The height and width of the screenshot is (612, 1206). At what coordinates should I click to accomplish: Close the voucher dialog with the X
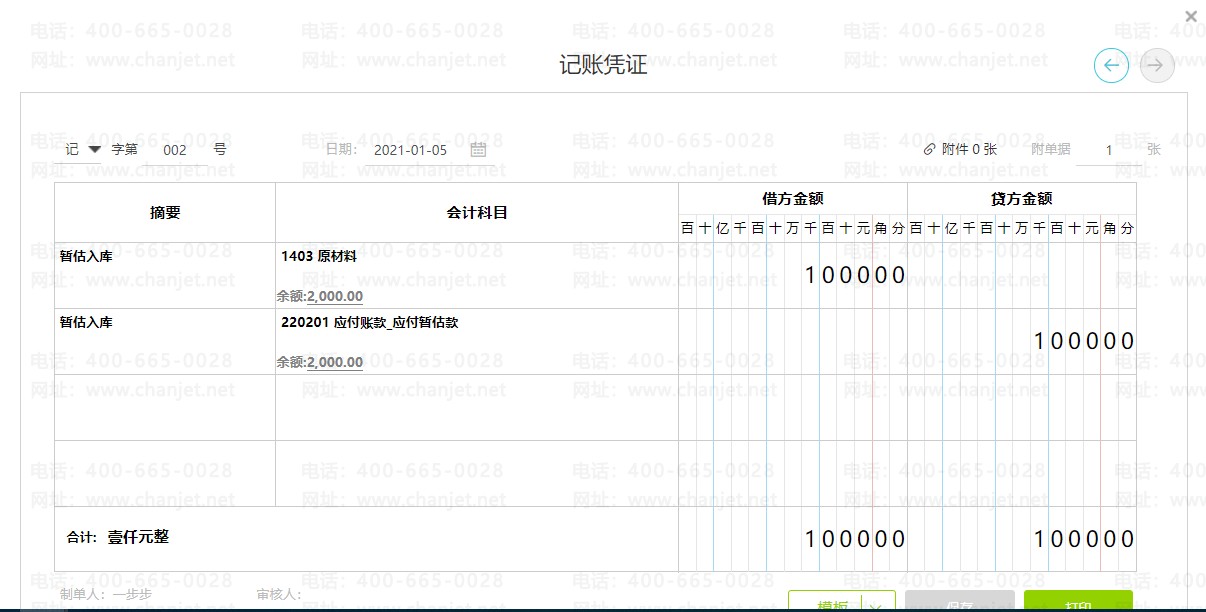tap(1190, 16)
